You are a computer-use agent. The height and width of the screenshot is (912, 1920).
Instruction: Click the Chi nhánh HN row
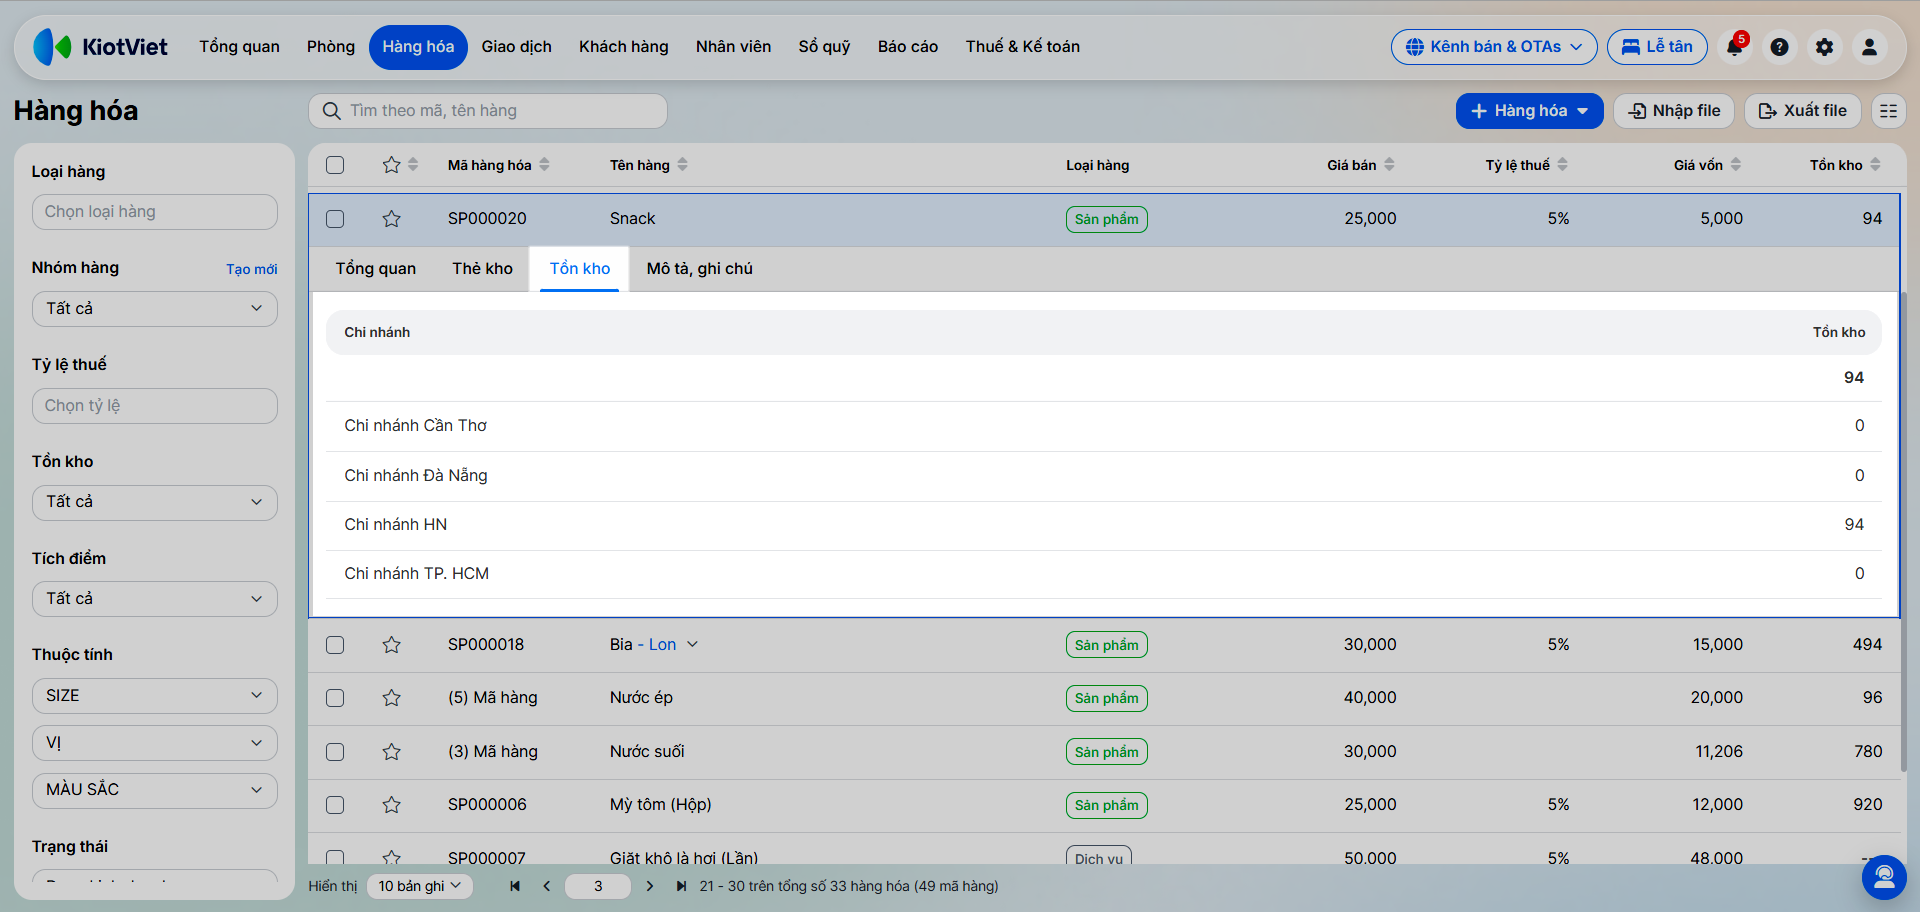[1104, 525]
